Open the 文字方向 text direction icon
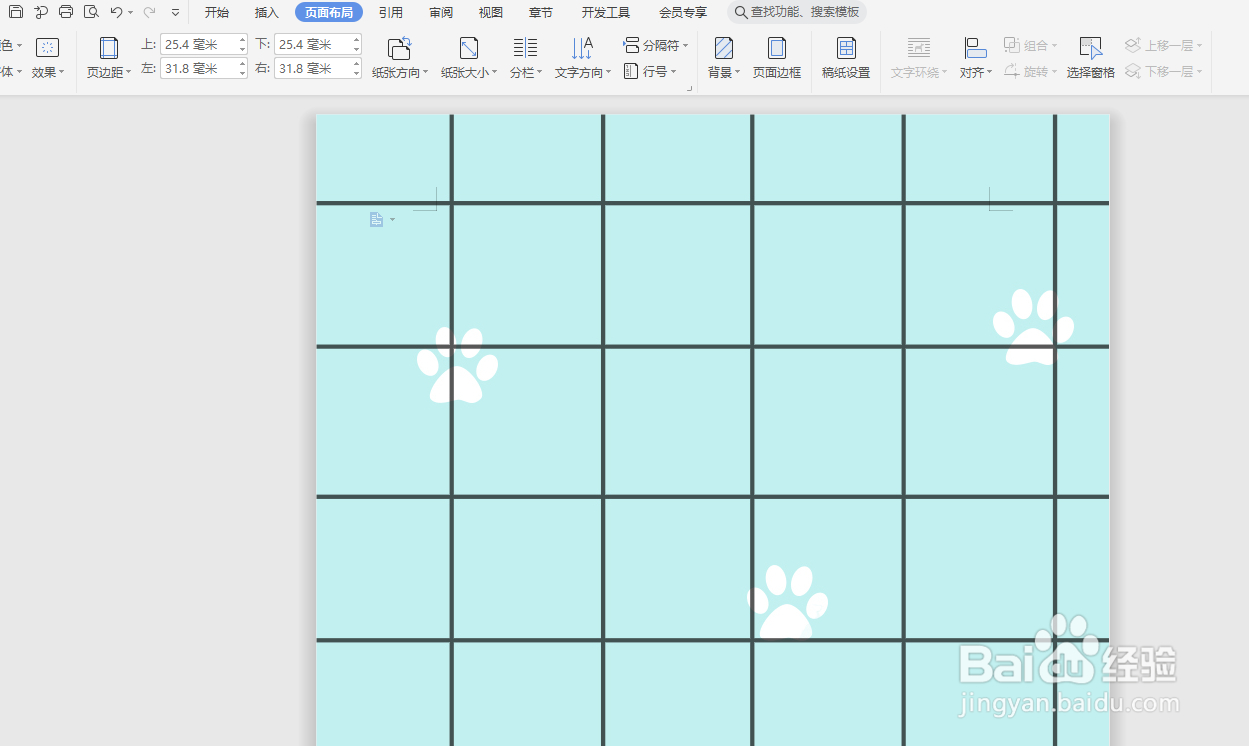 pos(582,48)
